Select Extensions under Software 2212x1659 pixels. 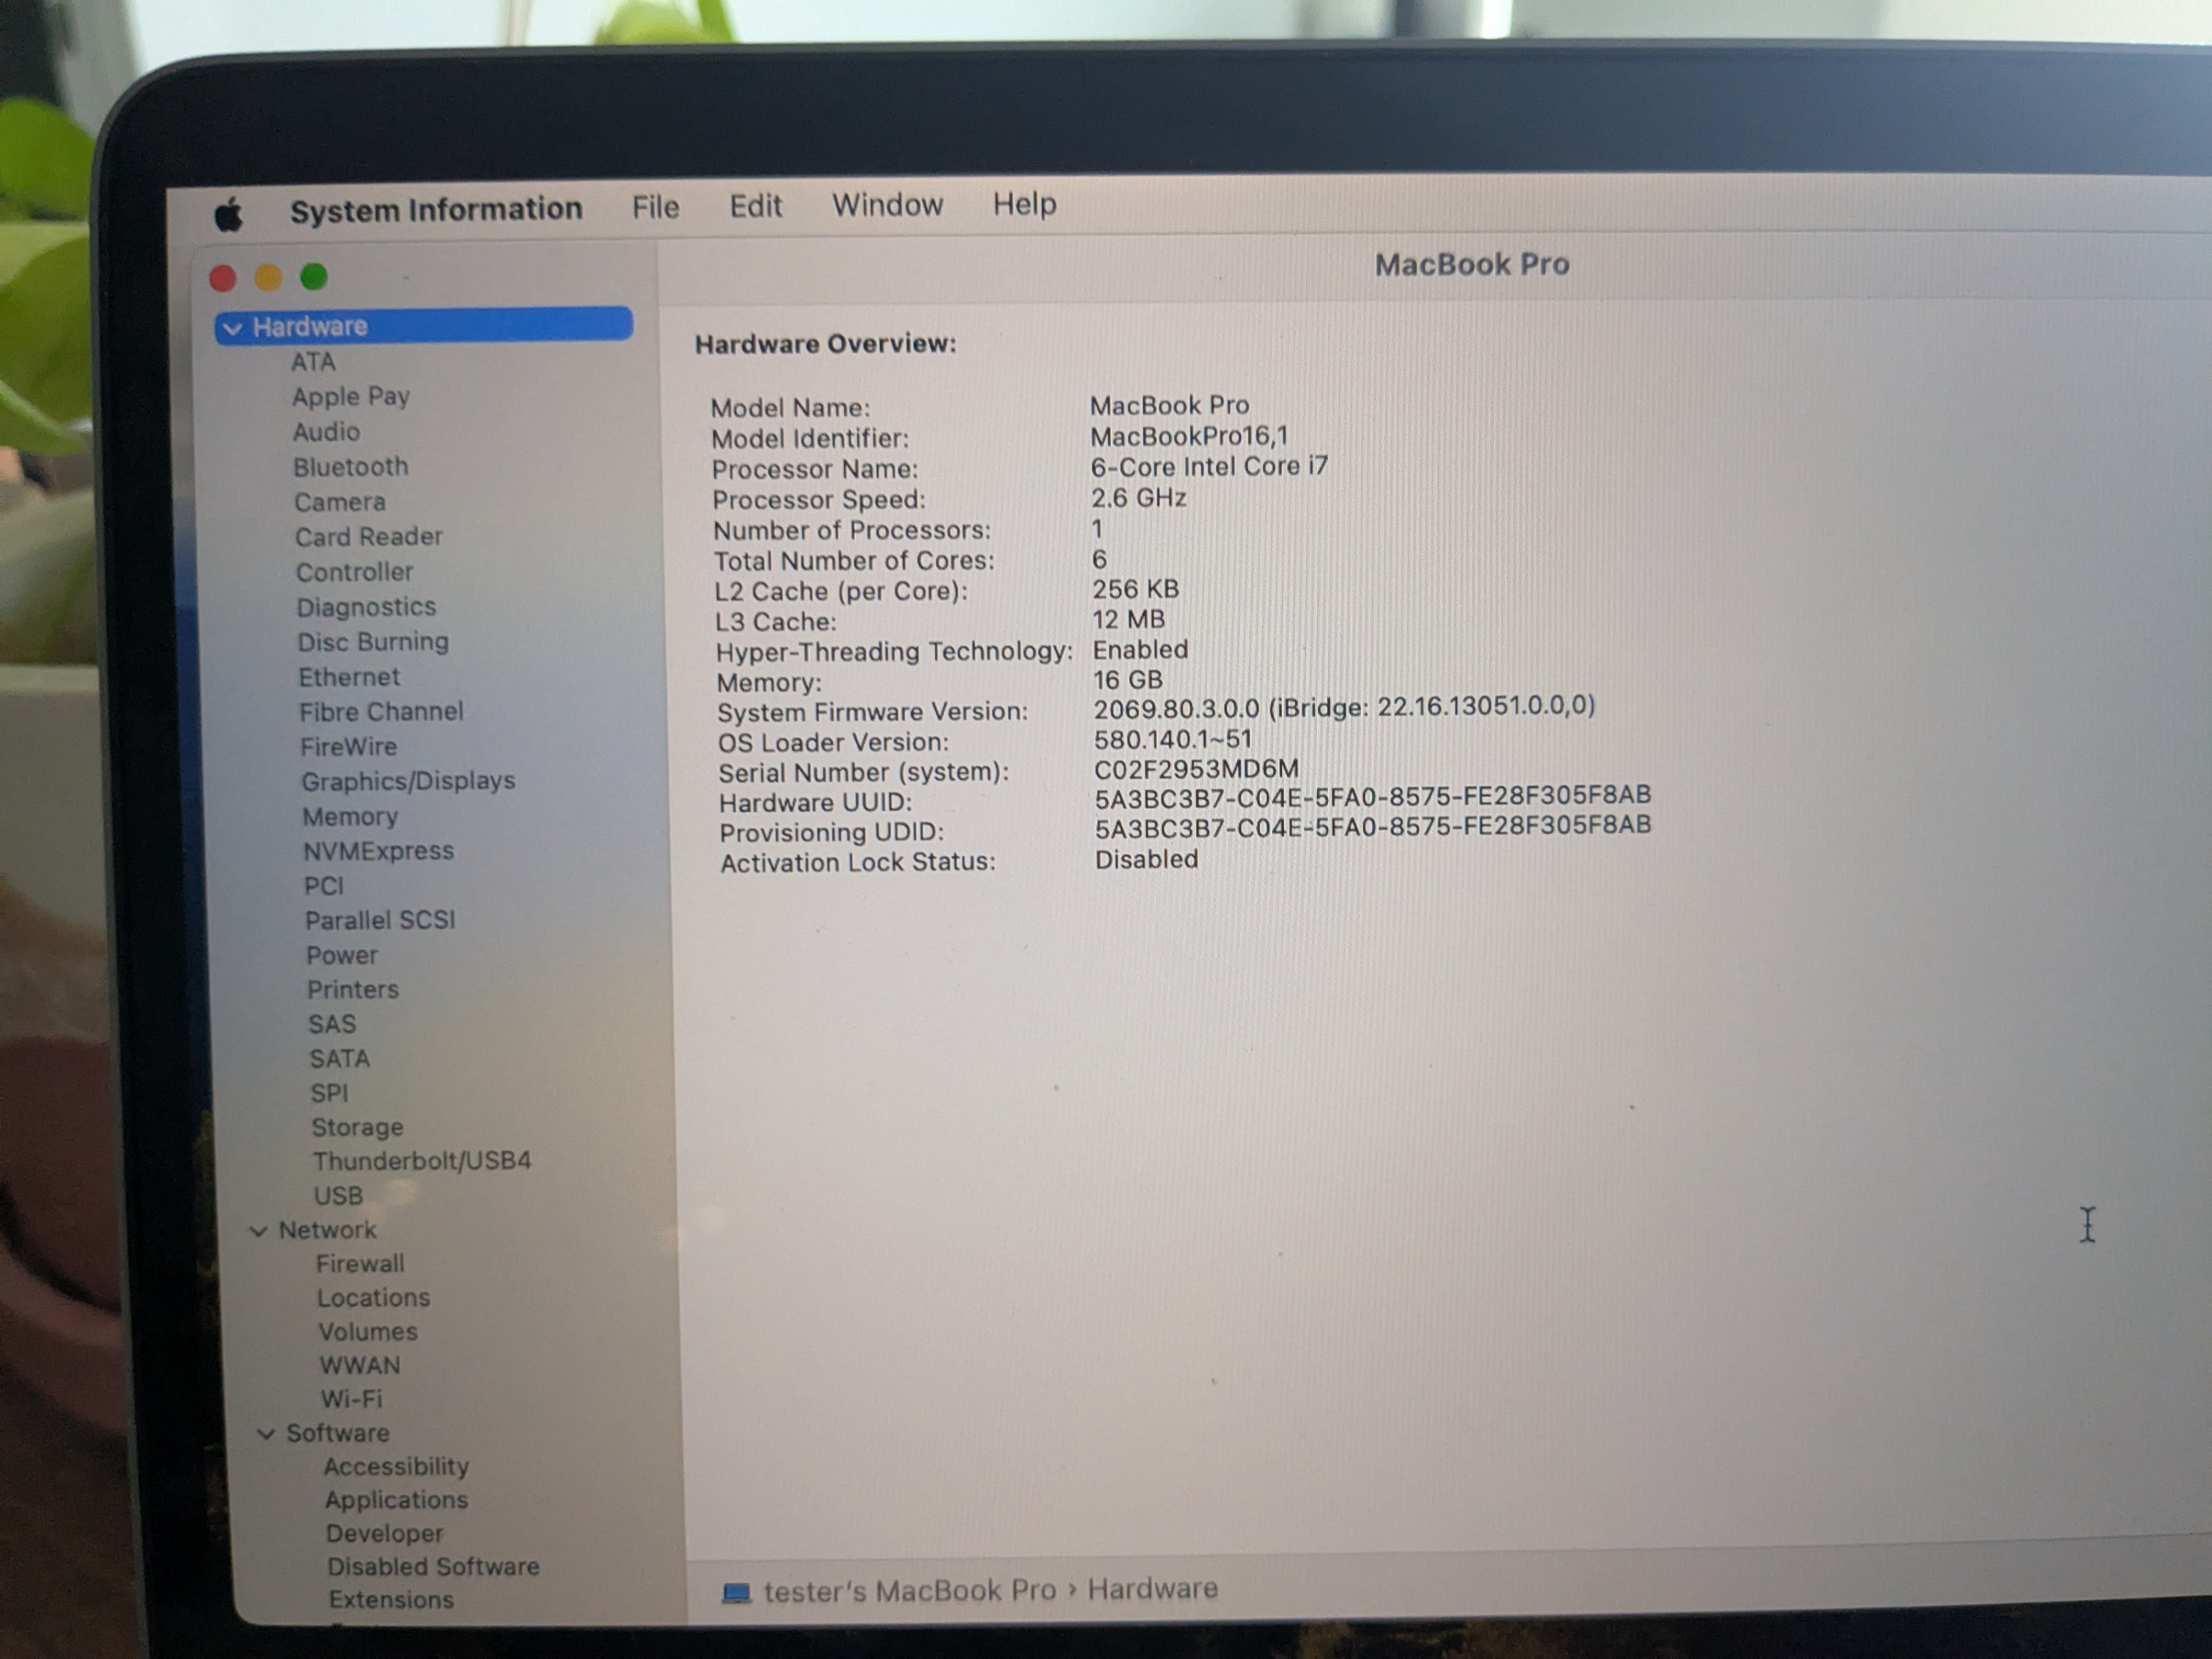click(391, 1600)
